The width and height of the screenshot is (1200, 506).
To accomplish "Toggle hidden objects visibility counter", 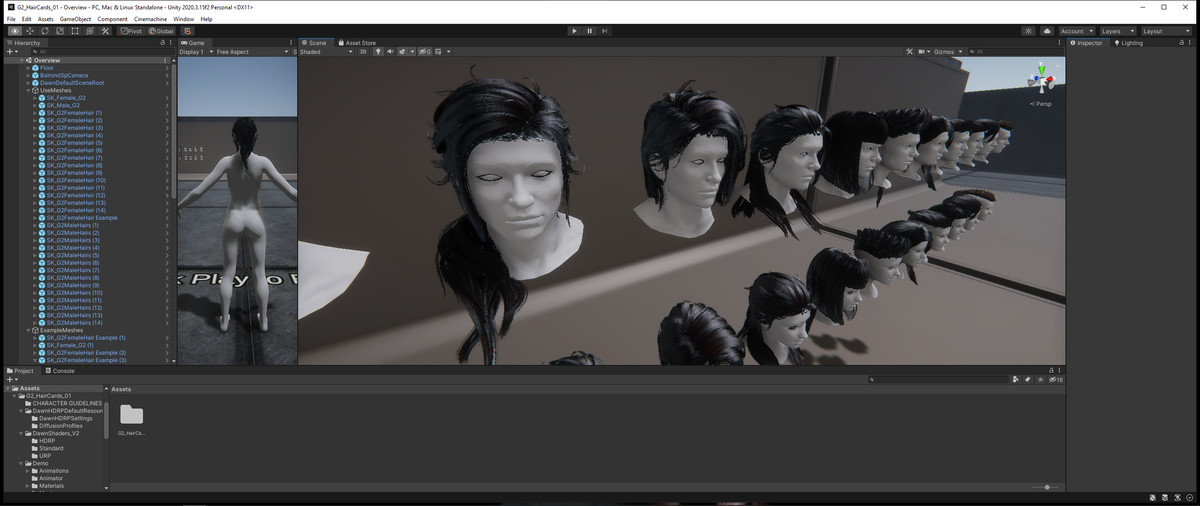I will point(425,51).
